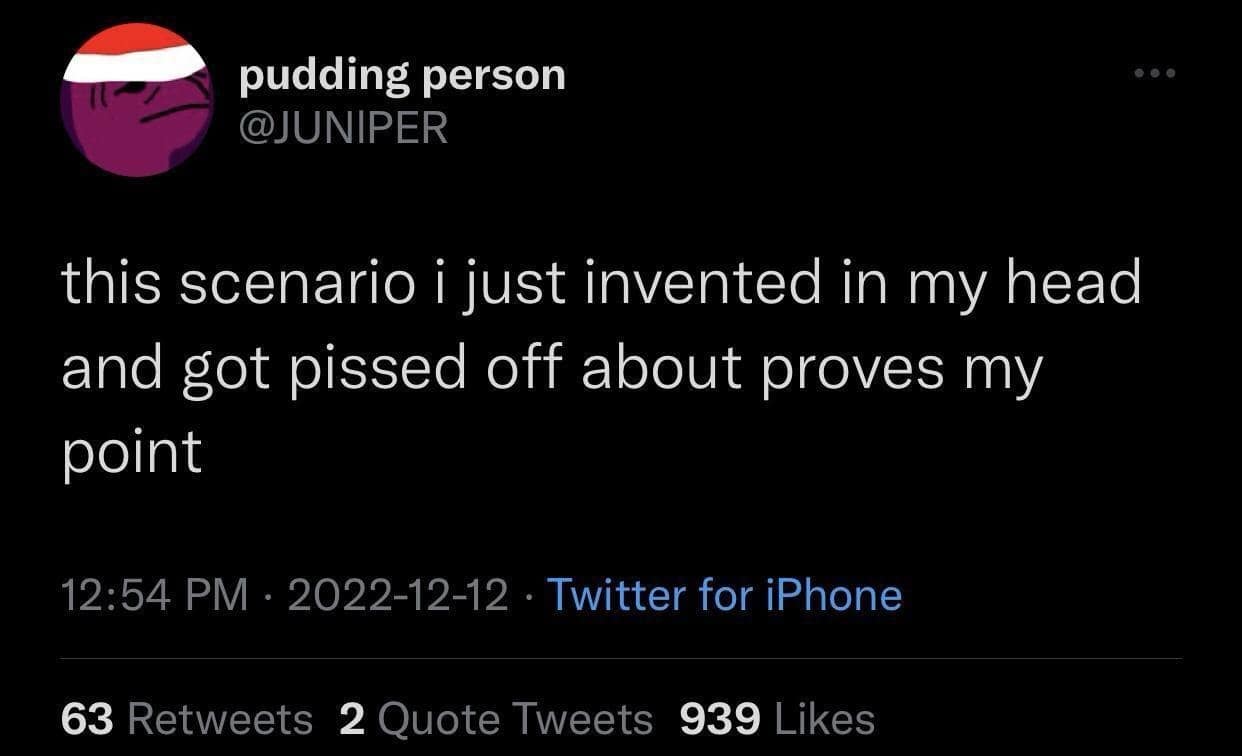The width and height of the screenshot is (1242, 756).
Task: Open the three-dot more options menu
Action: 1157,73
